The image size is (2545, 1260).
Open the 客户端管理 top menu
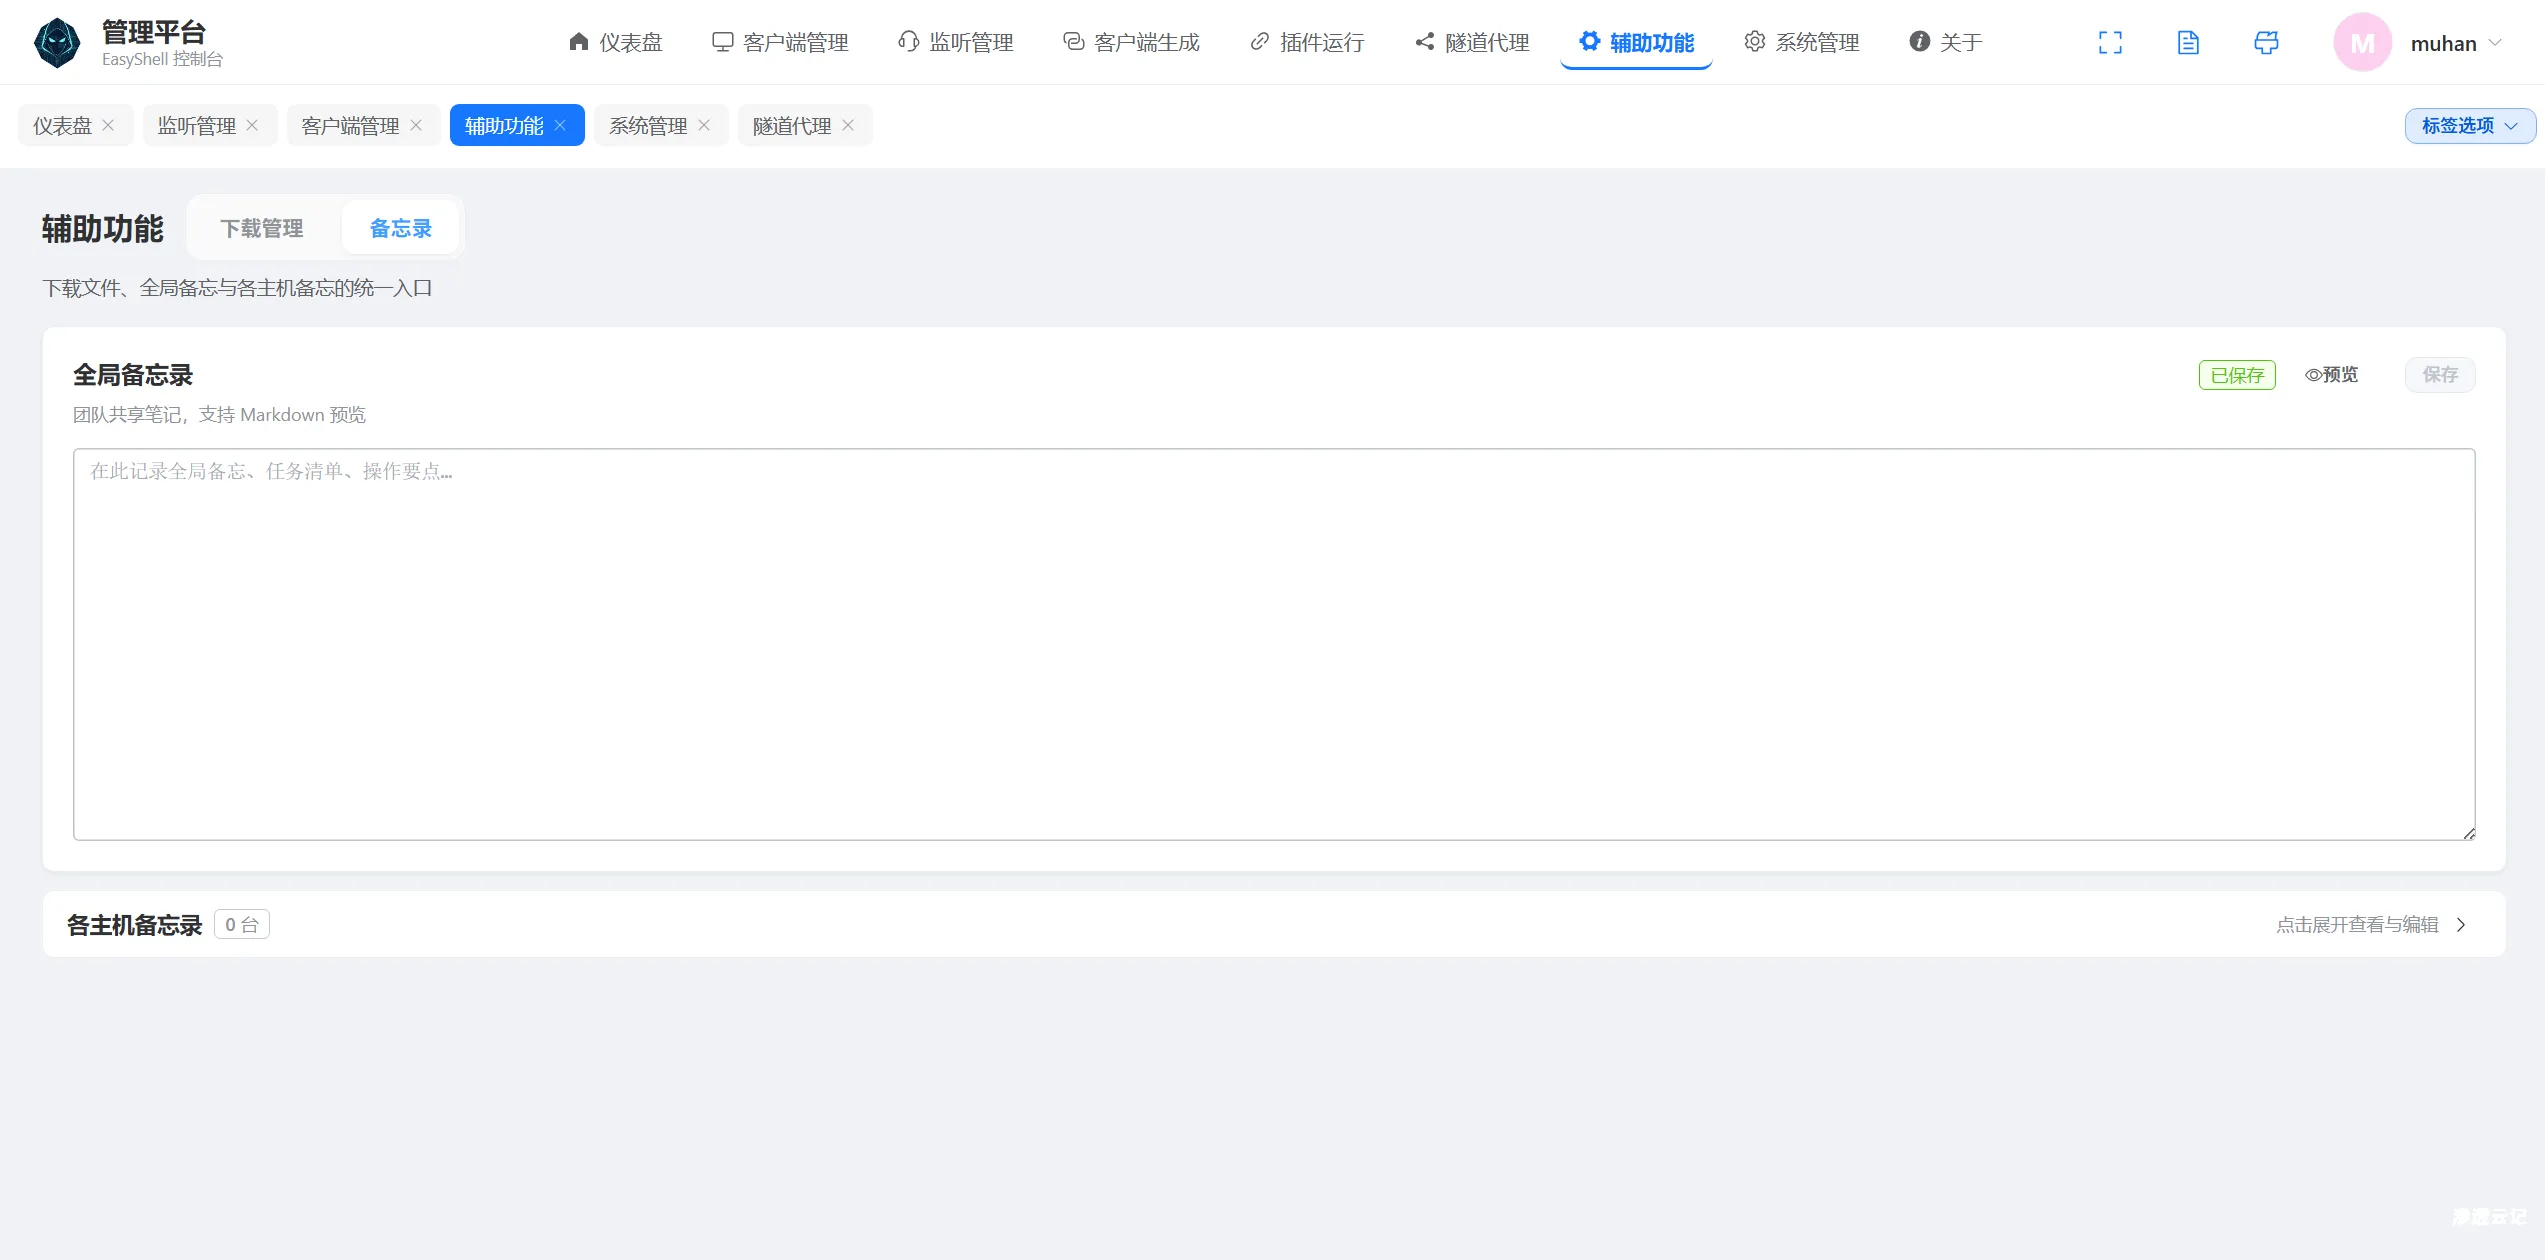tap(780, 42)
